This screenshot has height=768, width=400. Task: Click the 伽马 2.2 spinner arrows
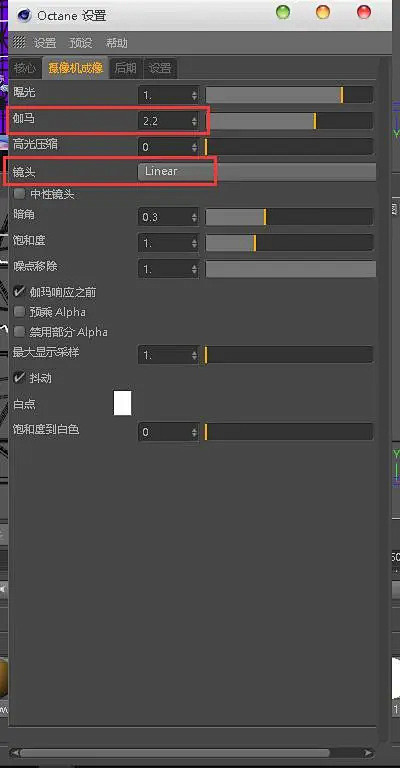point(195,121)
